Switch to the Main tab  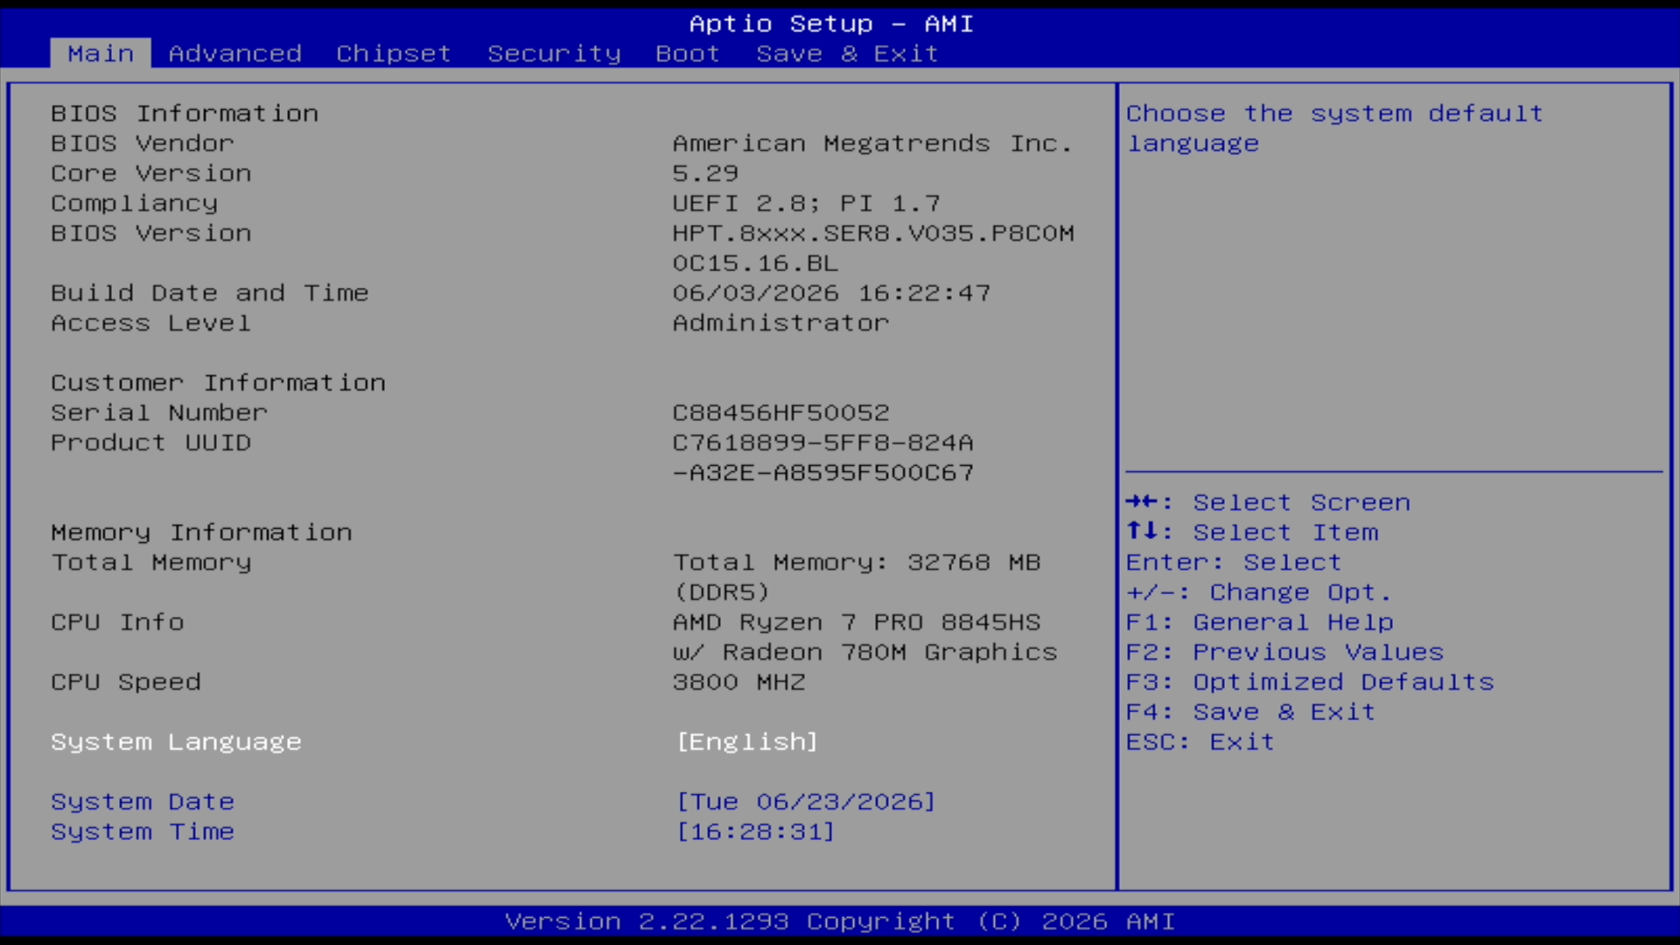100,53
